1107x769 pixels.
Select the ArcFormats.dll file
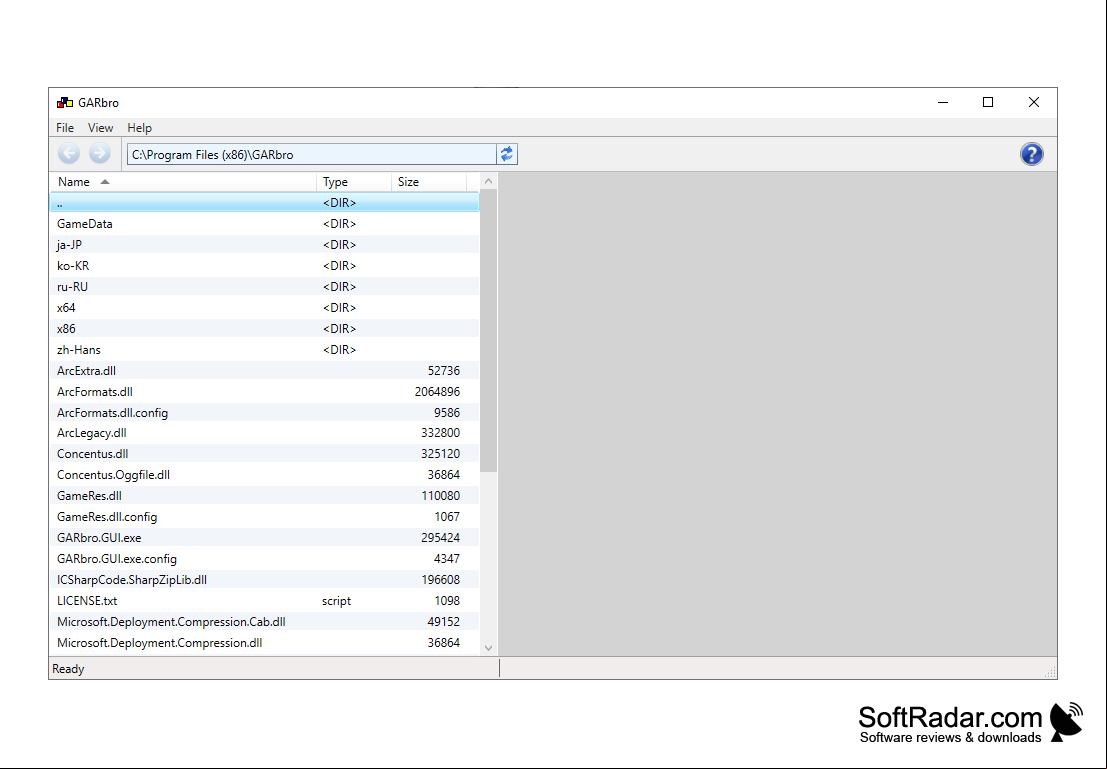[x=265, y=391]
